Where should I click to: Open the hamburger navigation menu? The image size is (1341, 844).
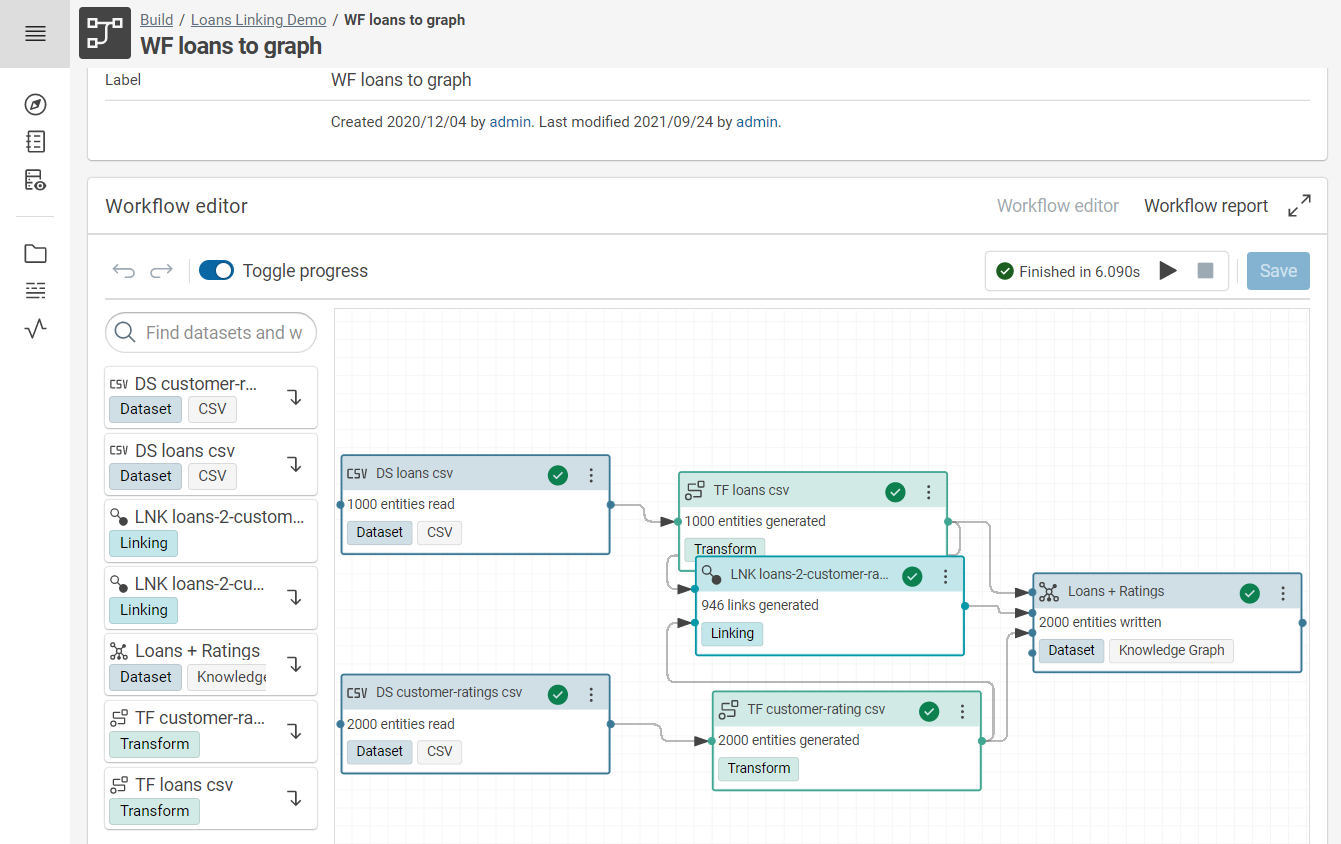pyautogui.click(x=35, y=33)
